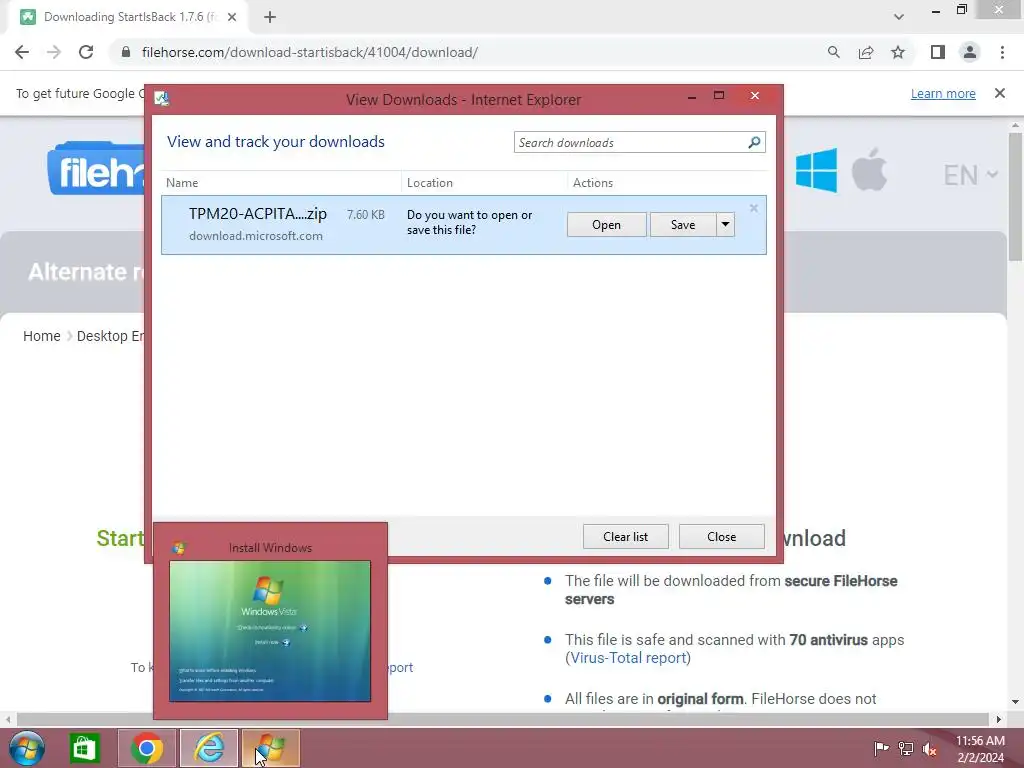The image size is (1024, 768).
Task: Clear the downloads list
Action: [626, 537]
